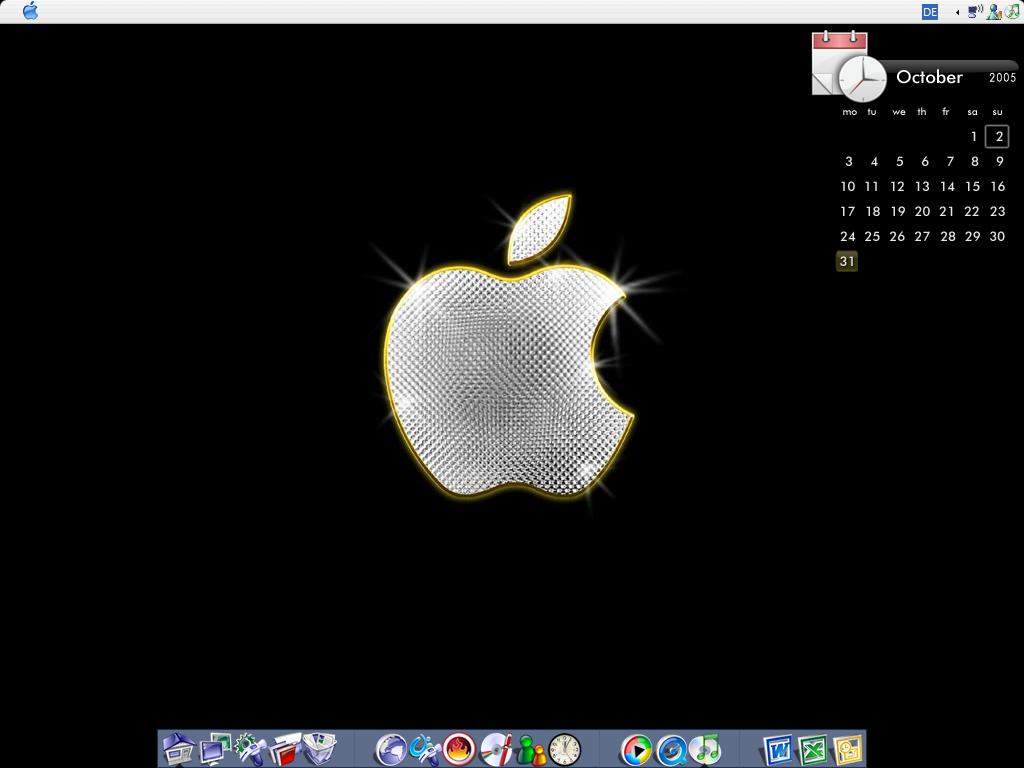This screenshot has height=768, width=1024.
Task: Click the DE language indicator
Action: (930, 12)
